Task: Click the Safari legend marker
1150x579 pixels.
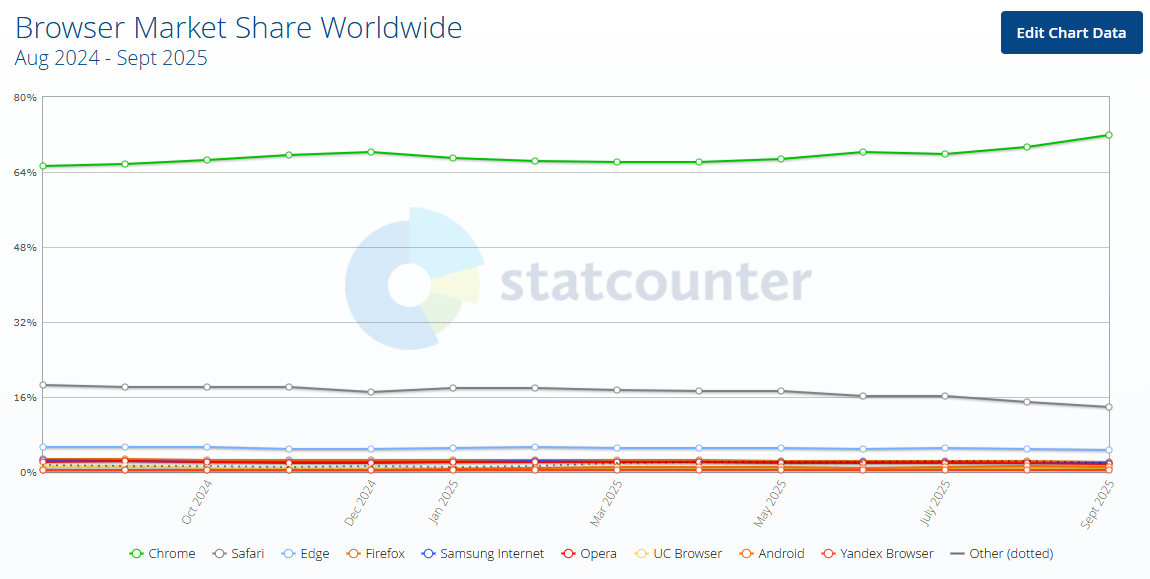Action: (x=219, y=553)
